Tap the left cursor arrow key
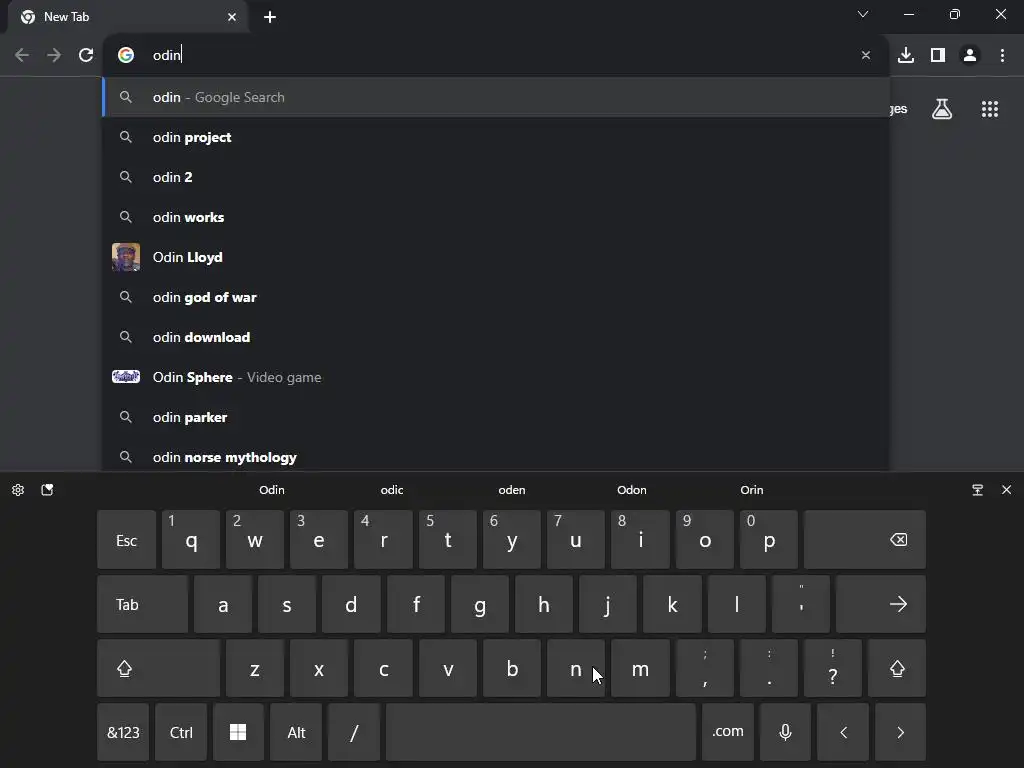This screenshot has width=1024, height=768. pos(843,732)
